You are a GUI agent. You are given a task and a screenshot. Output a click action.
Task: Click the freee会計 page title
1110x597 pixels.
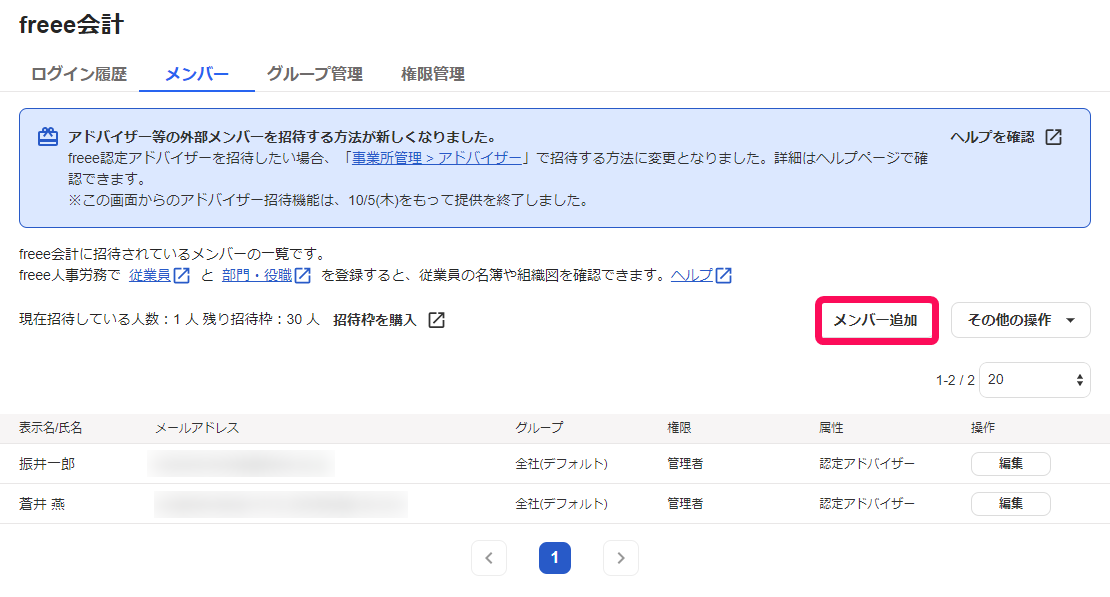[x=71, y=25]
